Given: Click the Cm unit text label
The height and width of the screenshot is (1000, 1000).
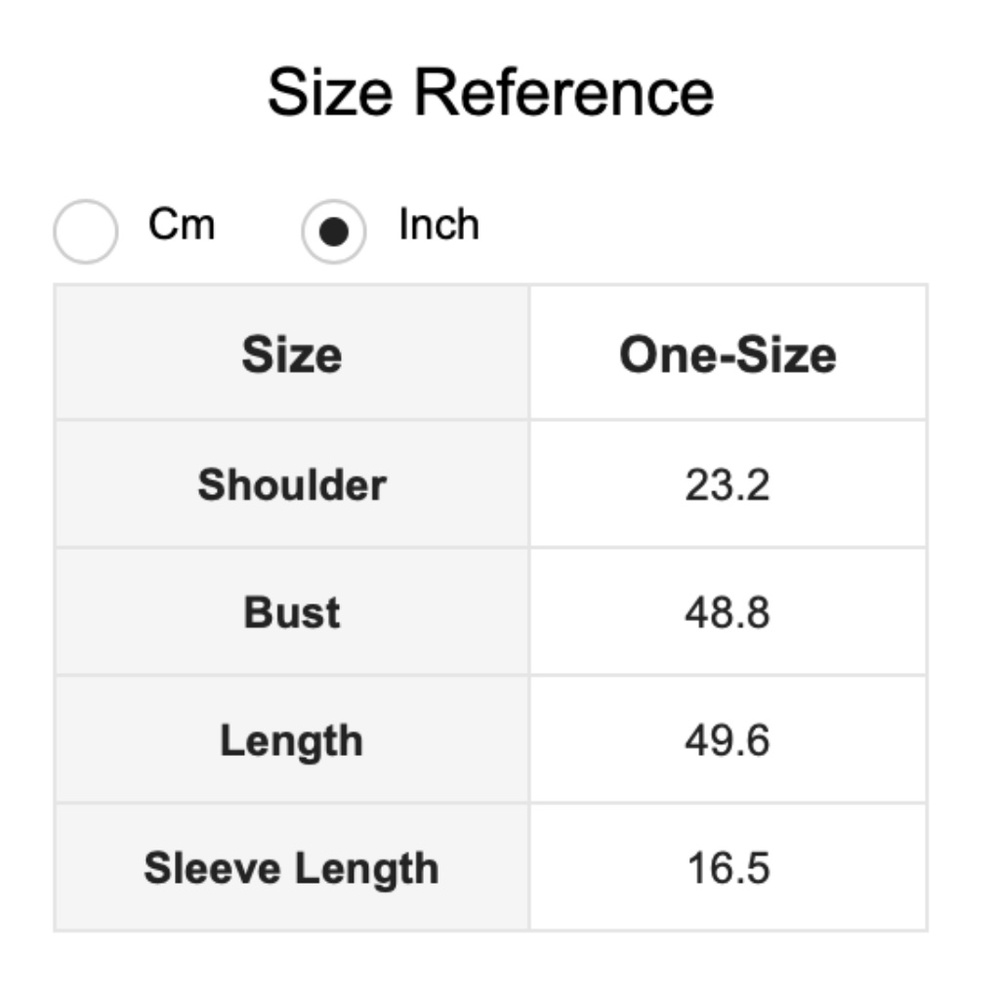Looking at the screenshot, I should coord(182,224).
